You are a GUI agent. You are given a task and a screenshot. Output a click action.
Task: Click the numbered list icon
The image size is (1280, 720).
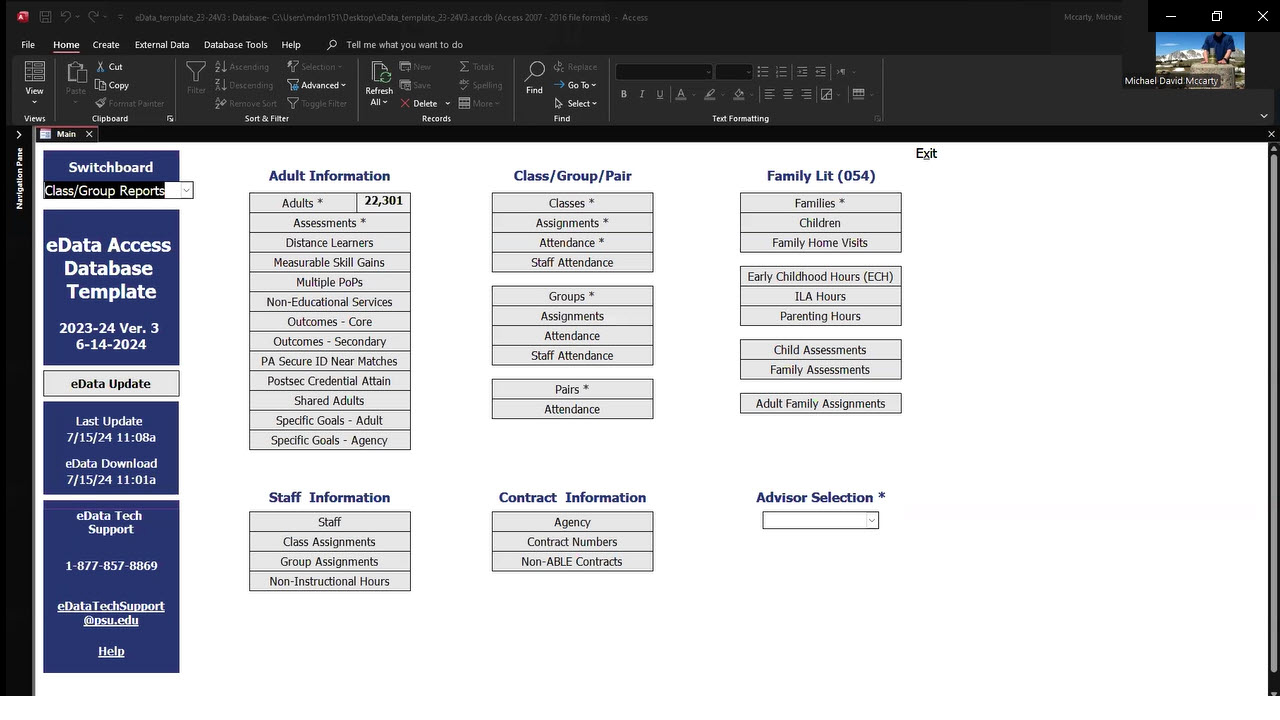click(x=782, y=72)
